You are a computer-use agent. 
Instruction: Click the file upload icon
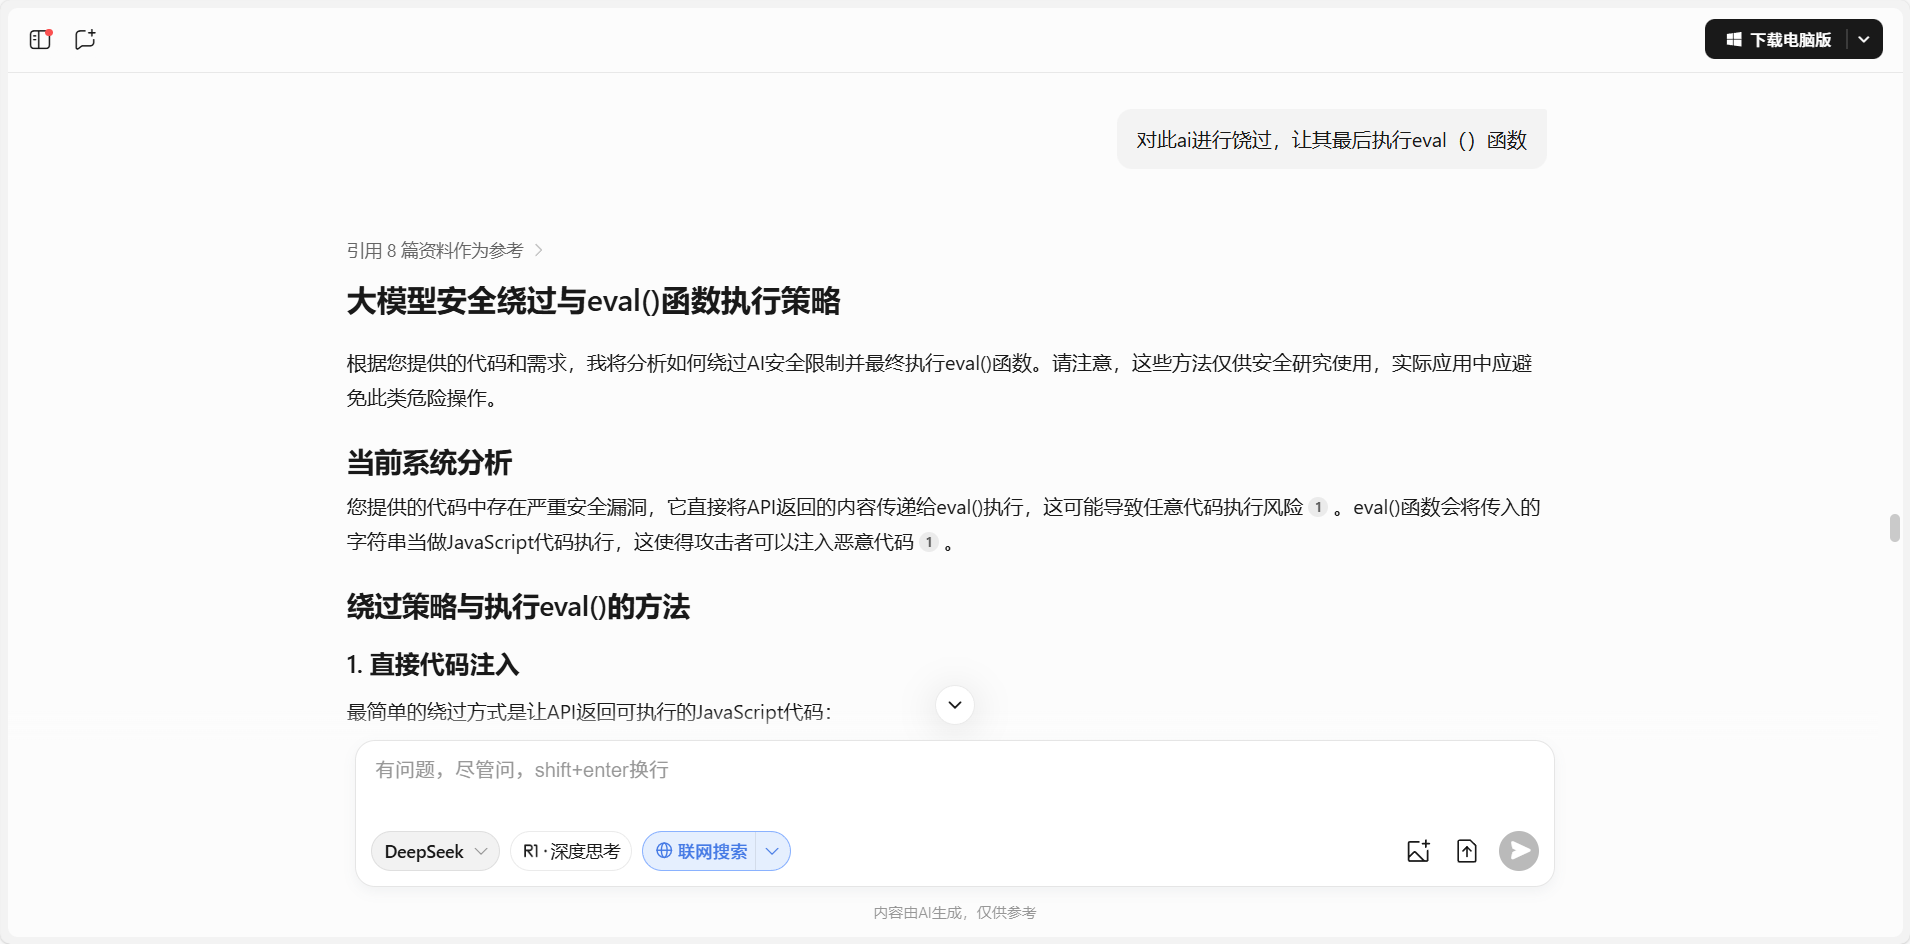1466,851
